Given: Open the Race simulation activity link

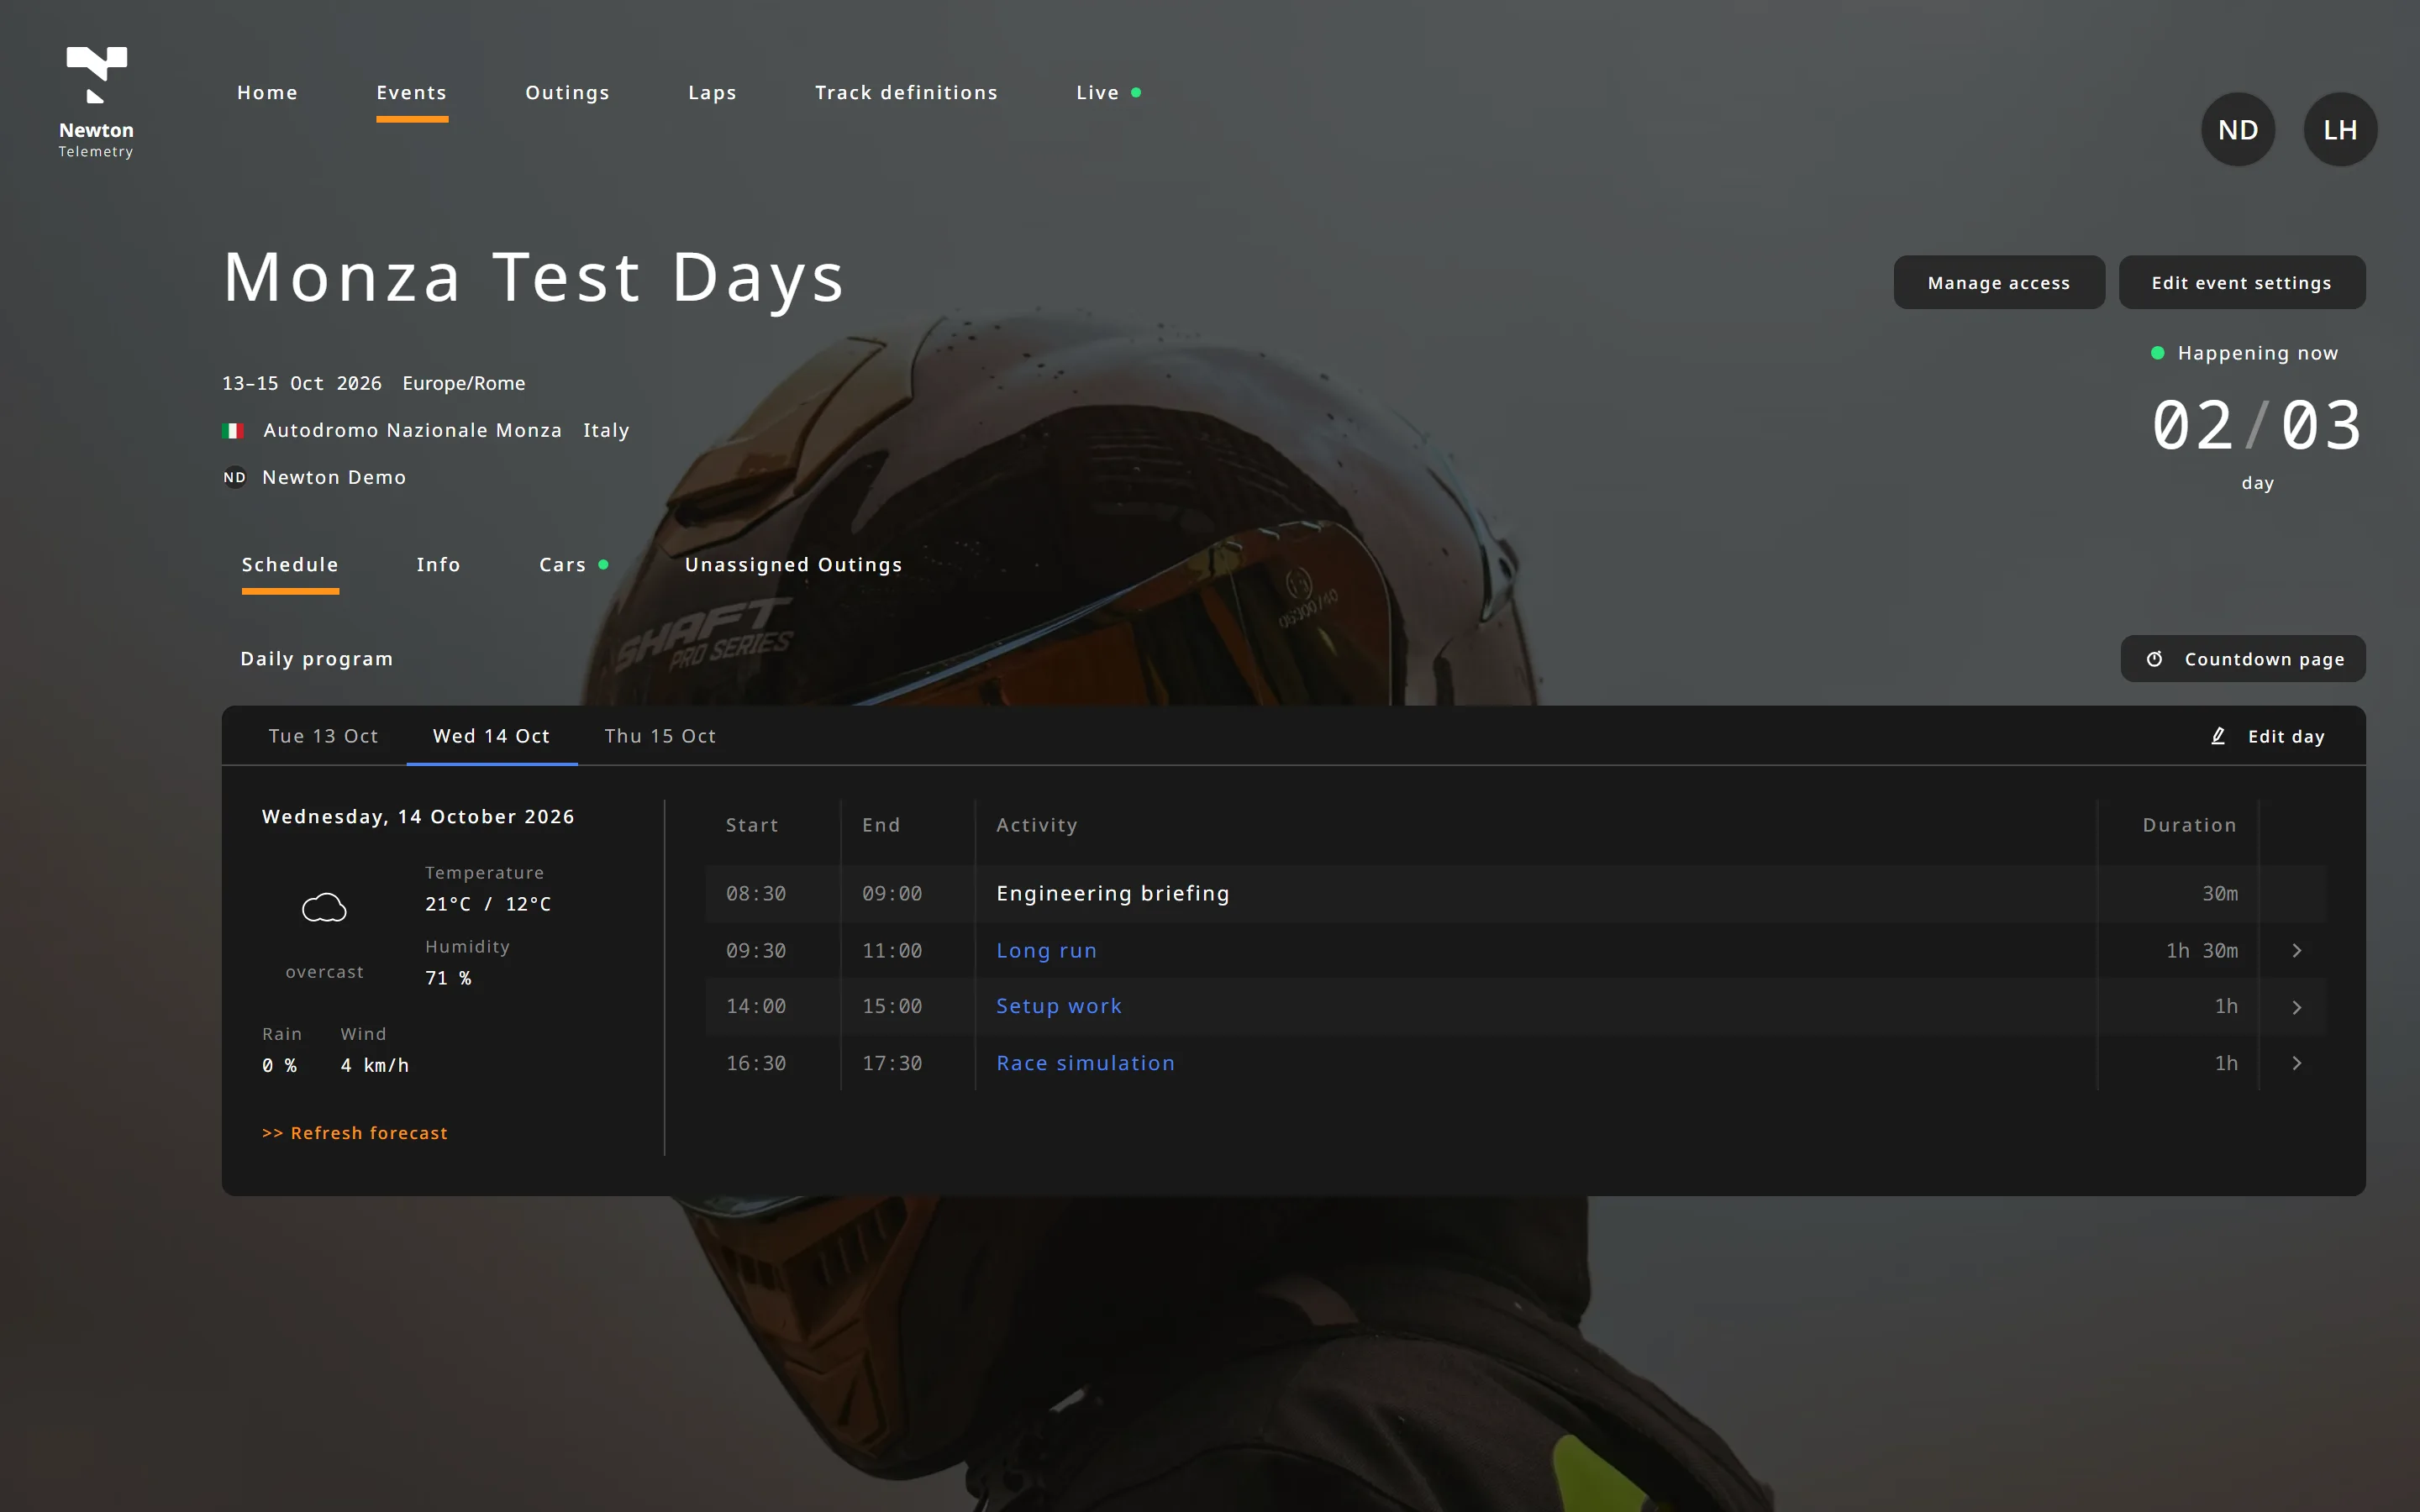Looking at the screenshot, I should point(1085,1064).
